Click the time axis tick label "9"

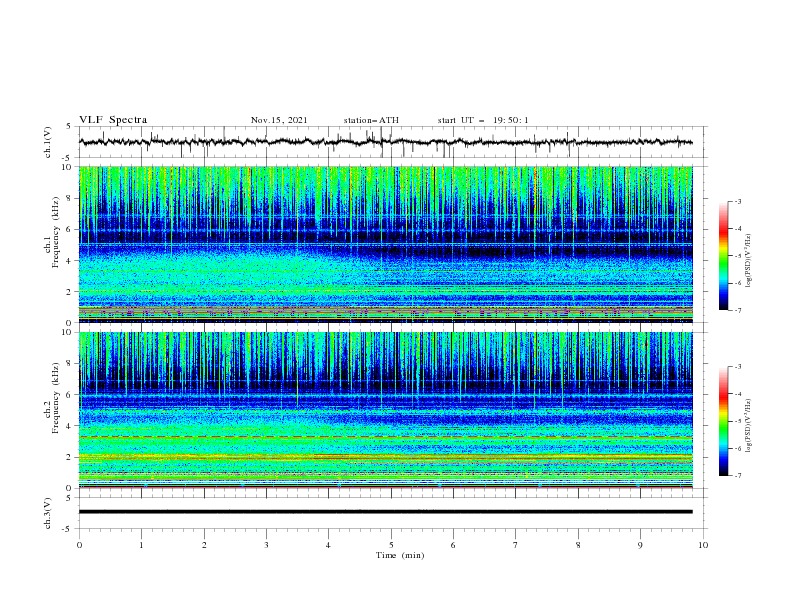pyautogui.click(x=640, y=545)
